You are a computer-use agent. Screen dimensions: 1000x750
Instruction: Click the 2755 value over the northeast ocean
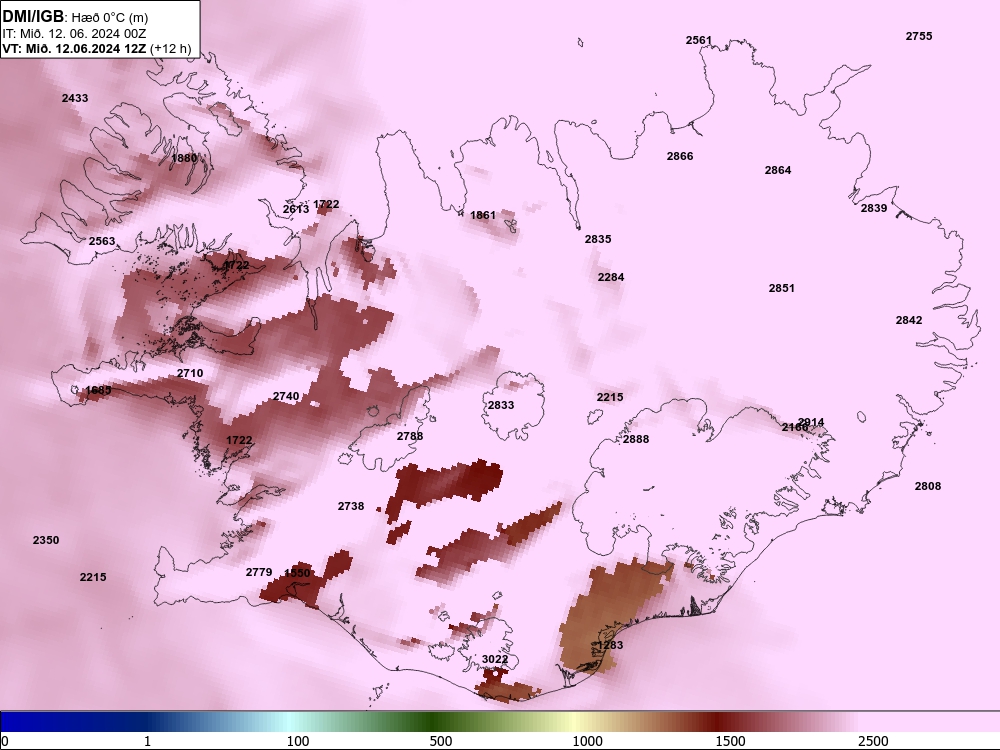919,36
